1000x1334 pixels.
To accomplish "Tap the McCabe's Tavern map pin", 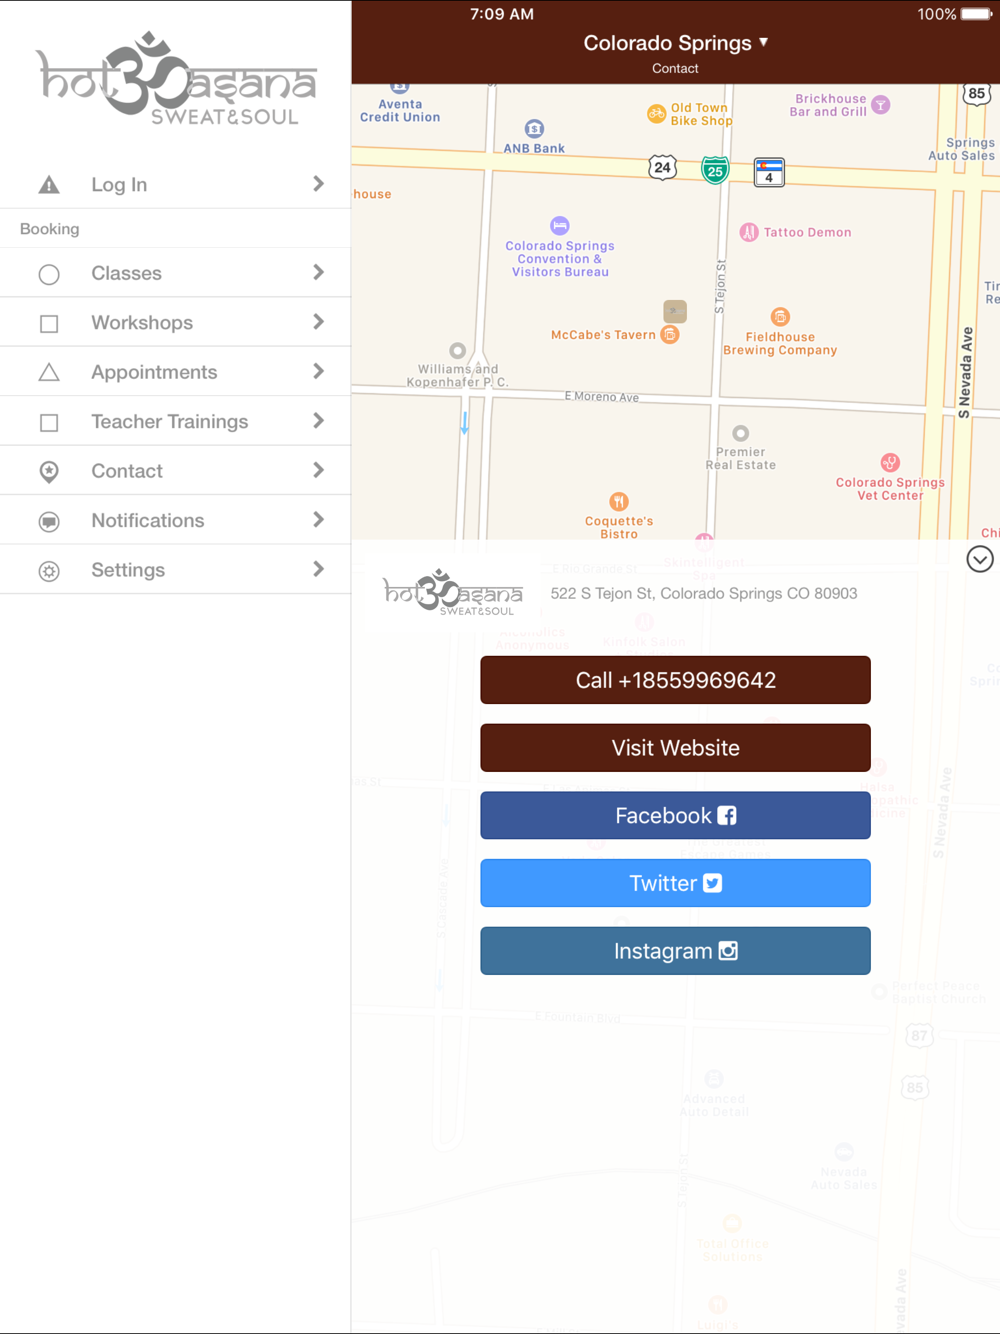I will pos(671,335).
